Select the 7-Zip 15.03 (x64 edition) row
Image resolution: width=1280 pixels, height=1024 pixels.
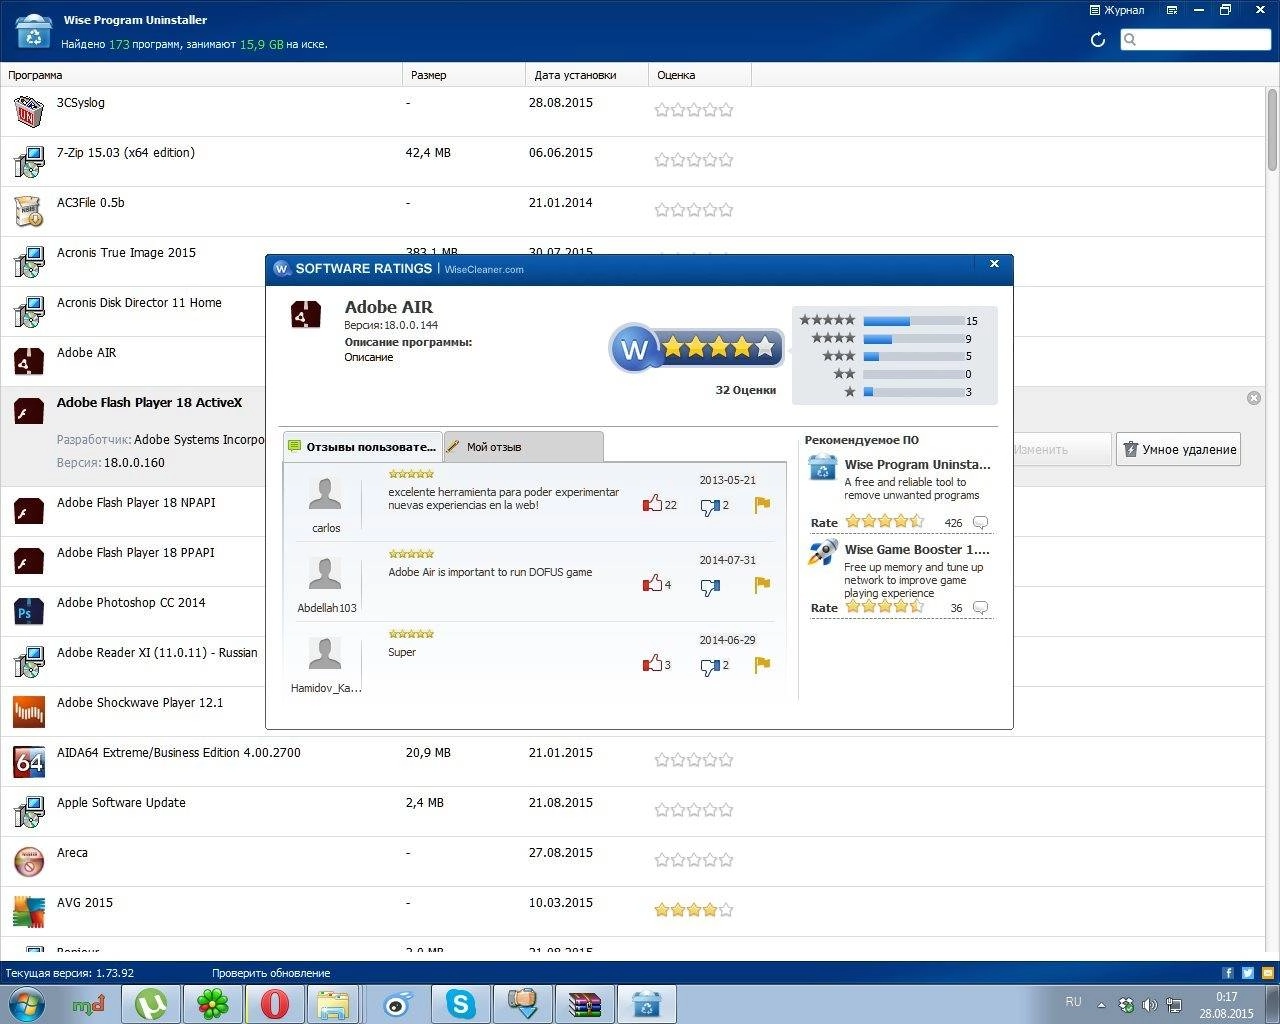click(633, 161)
